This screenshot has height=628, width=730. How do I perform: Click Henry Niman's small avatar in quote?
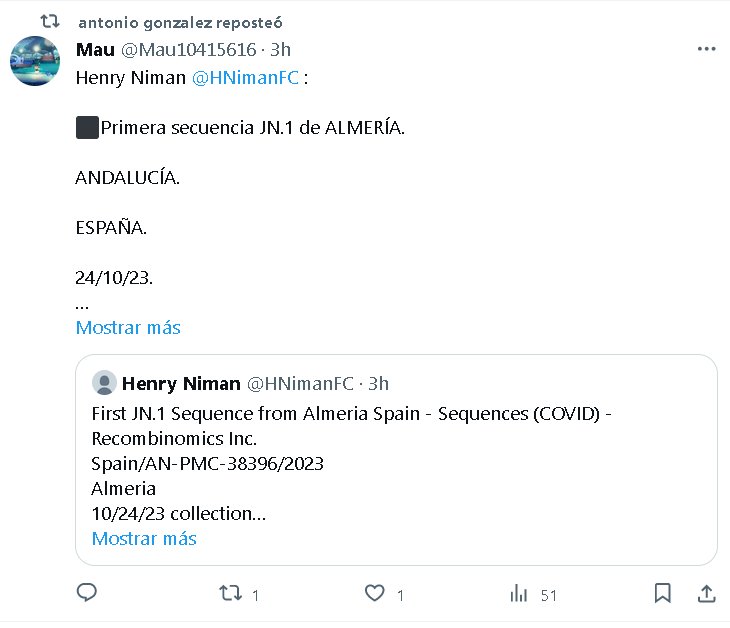tap(103, 383)
